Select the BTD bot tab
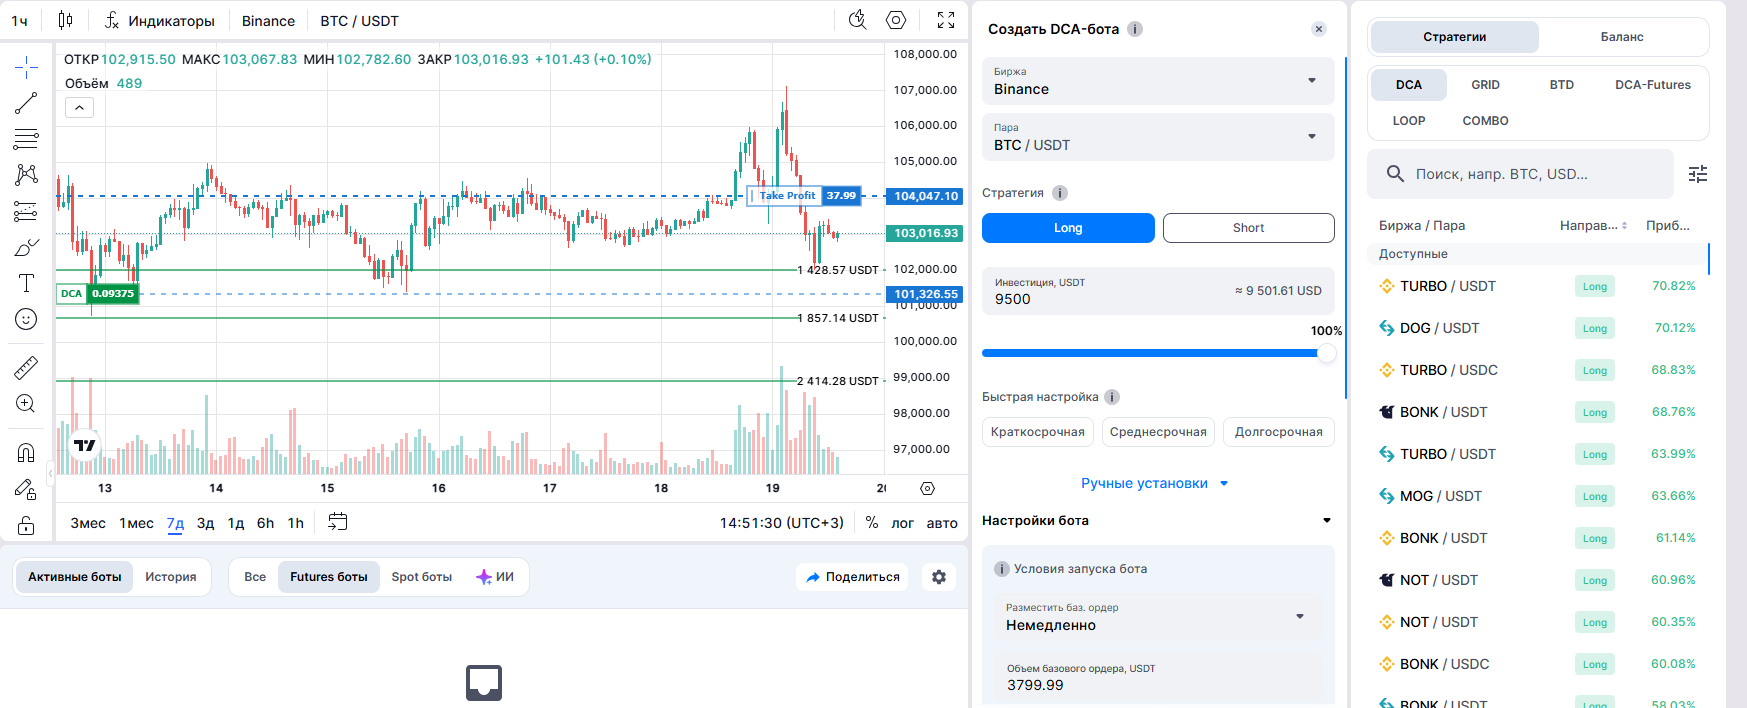This screenshot has height=708, width=1747. click(x=1561, y=85)
